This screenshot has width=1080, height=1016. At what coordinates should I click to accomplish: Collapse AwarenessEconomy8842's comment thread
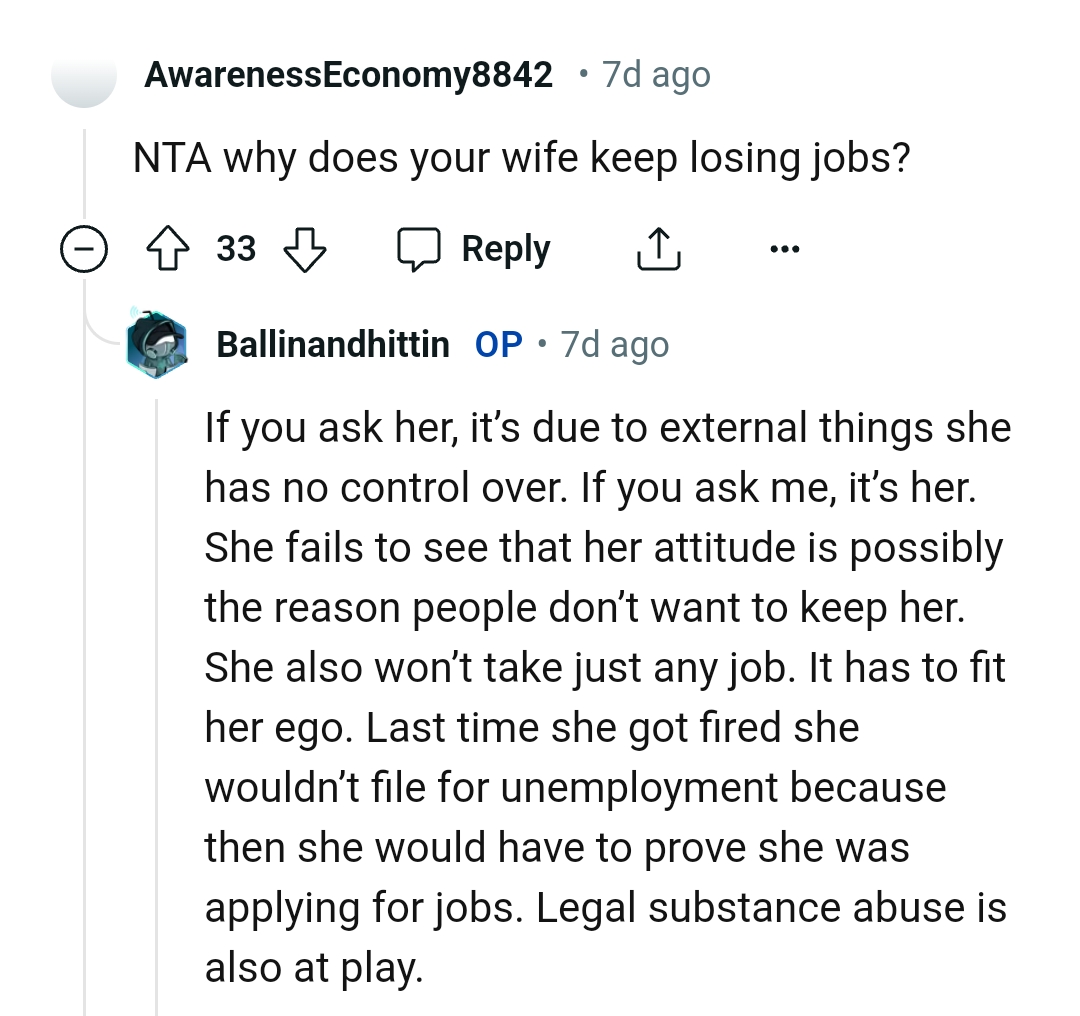tap(84, 250)
